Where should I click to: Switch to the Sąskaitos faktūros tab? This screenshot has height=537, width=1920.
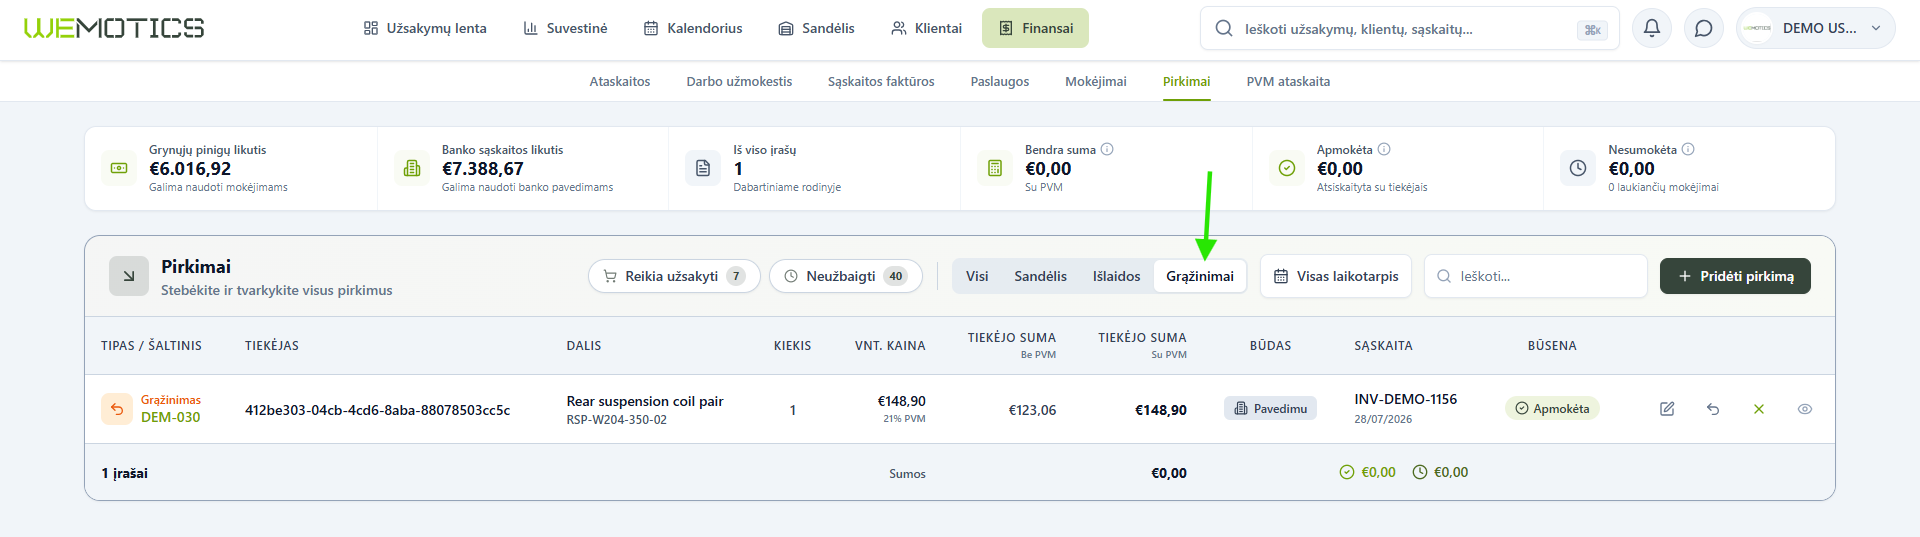coord(881,82)
